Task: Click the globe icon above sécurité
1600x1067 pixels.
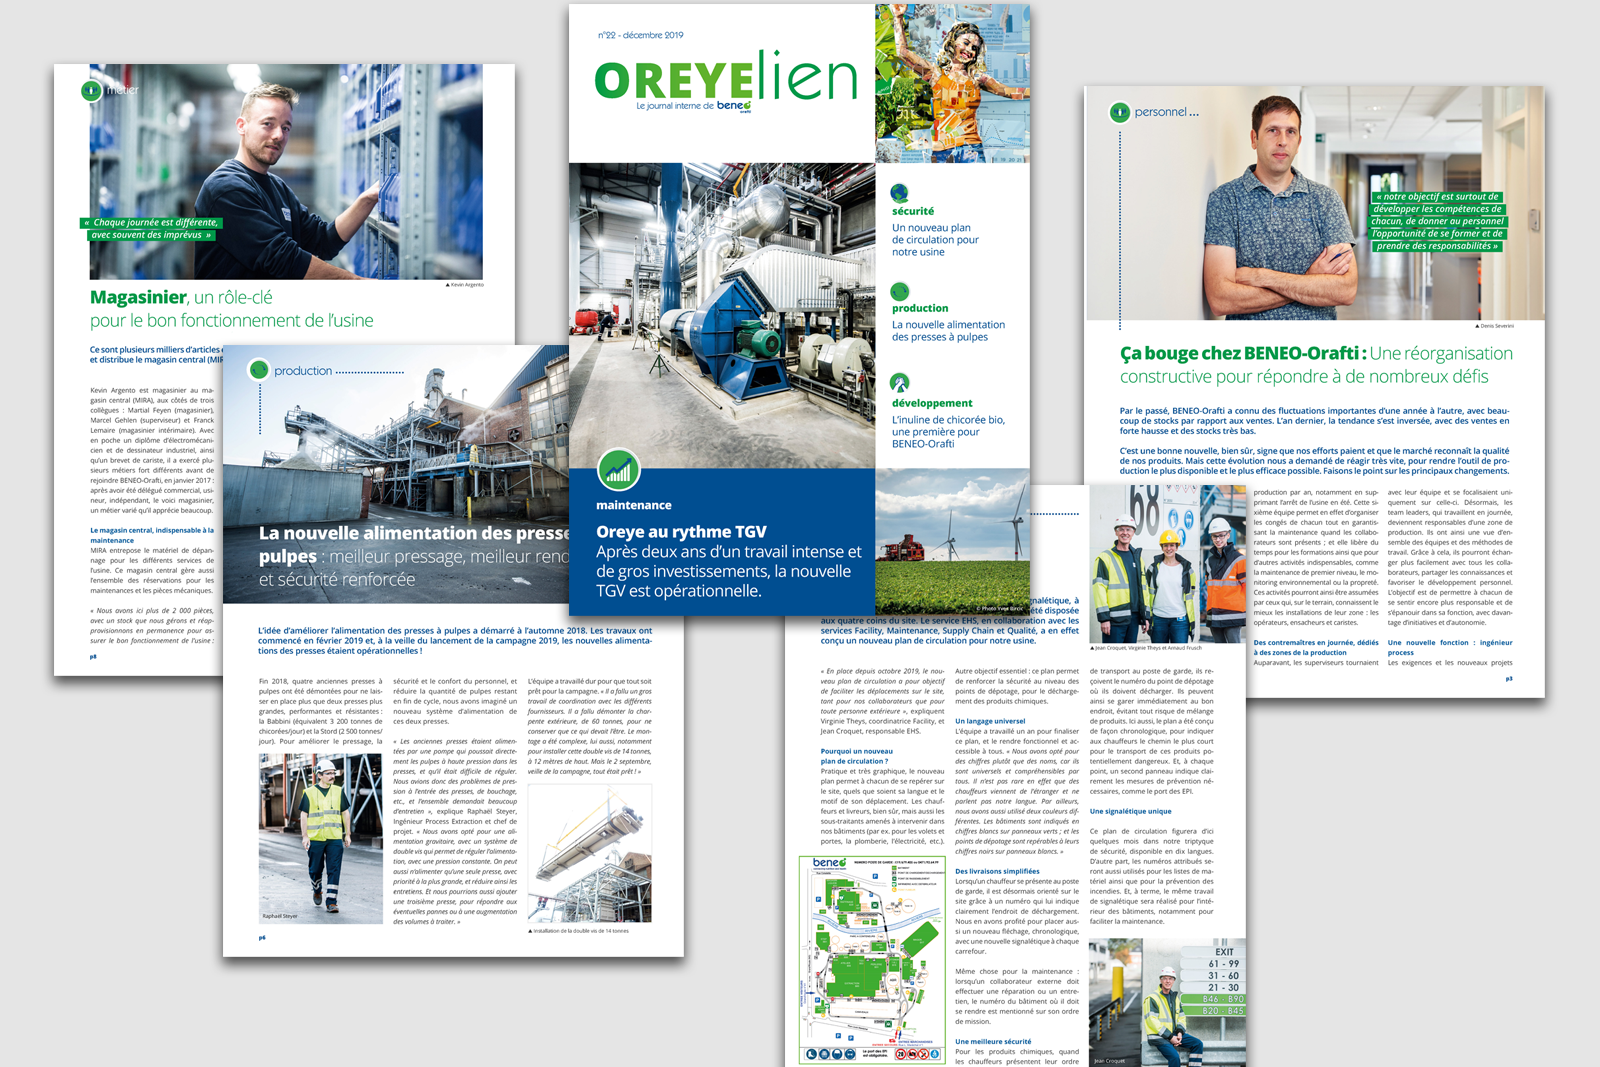Action: coord(900,193)
